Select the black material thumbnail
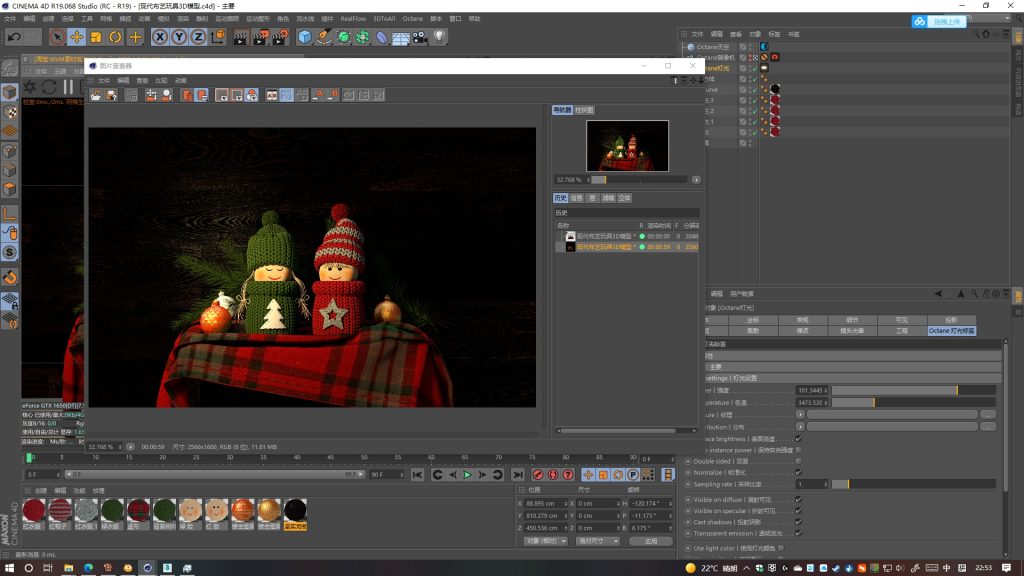 [295, 511]
